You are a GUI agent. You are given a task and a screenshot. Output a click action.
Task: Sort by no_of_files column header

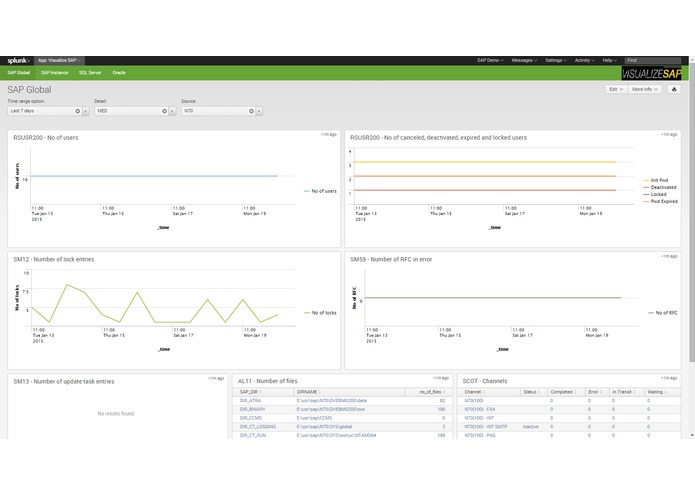click(432, 392)
